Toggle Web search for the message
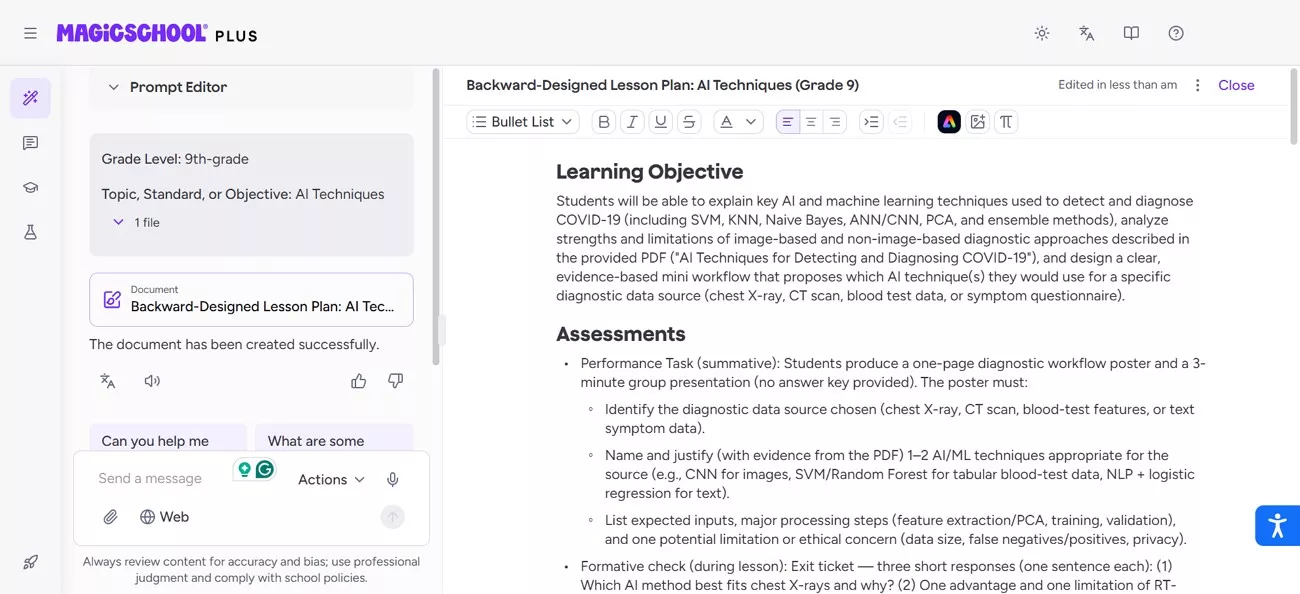This screenshot has width=1300, height=594. tap(163, 516)
